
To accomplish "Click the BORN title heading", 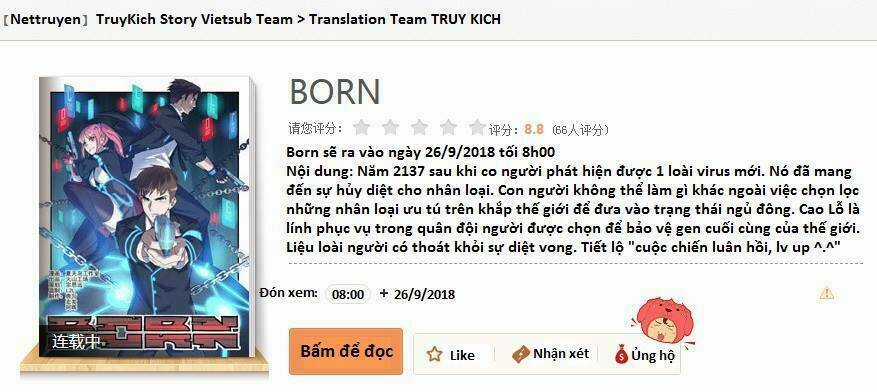I will 335,92.
